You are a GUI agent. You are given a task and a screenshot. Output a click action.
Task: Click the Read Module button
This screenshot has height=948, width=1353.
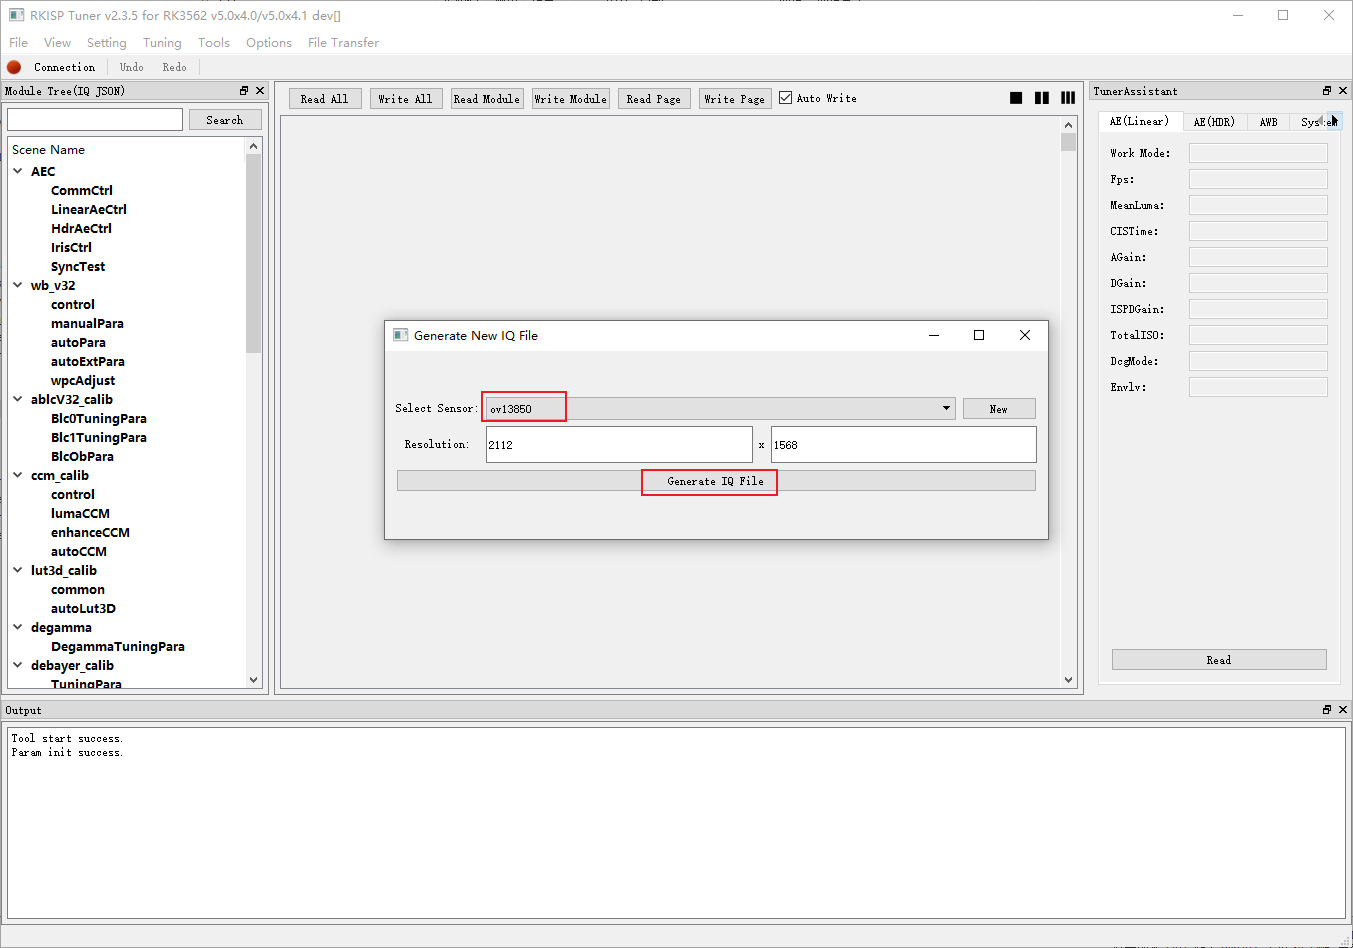[x=487, y=99]
